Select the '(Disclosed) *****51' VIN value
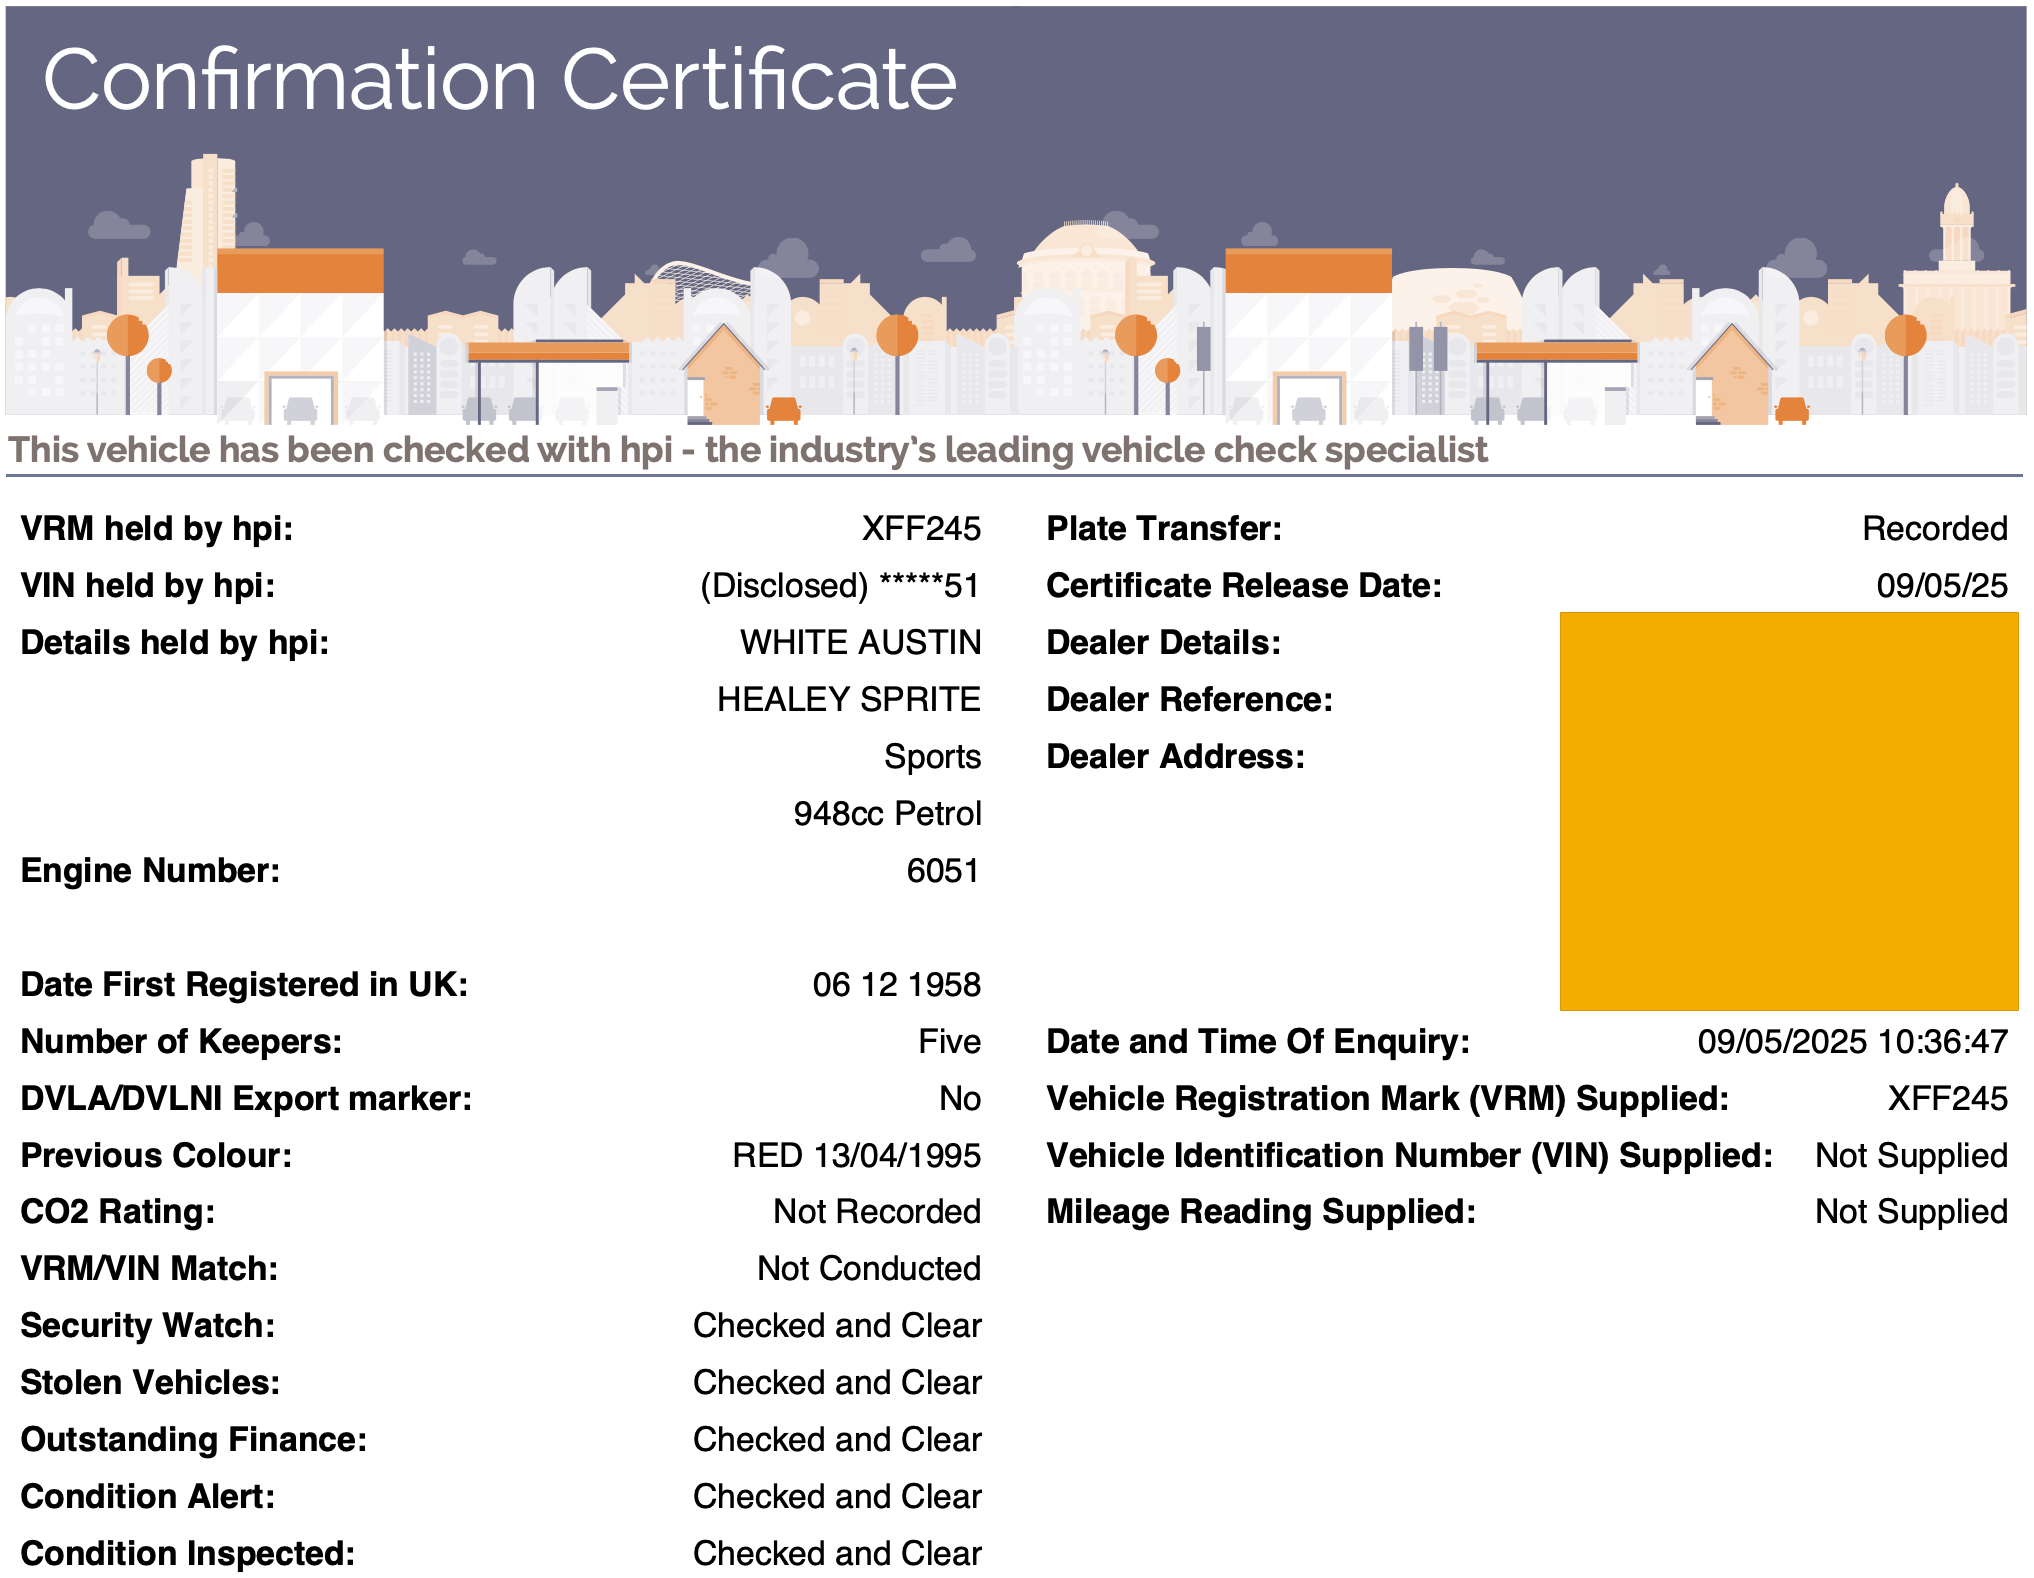2034x1578 pixels. point(840,585)
